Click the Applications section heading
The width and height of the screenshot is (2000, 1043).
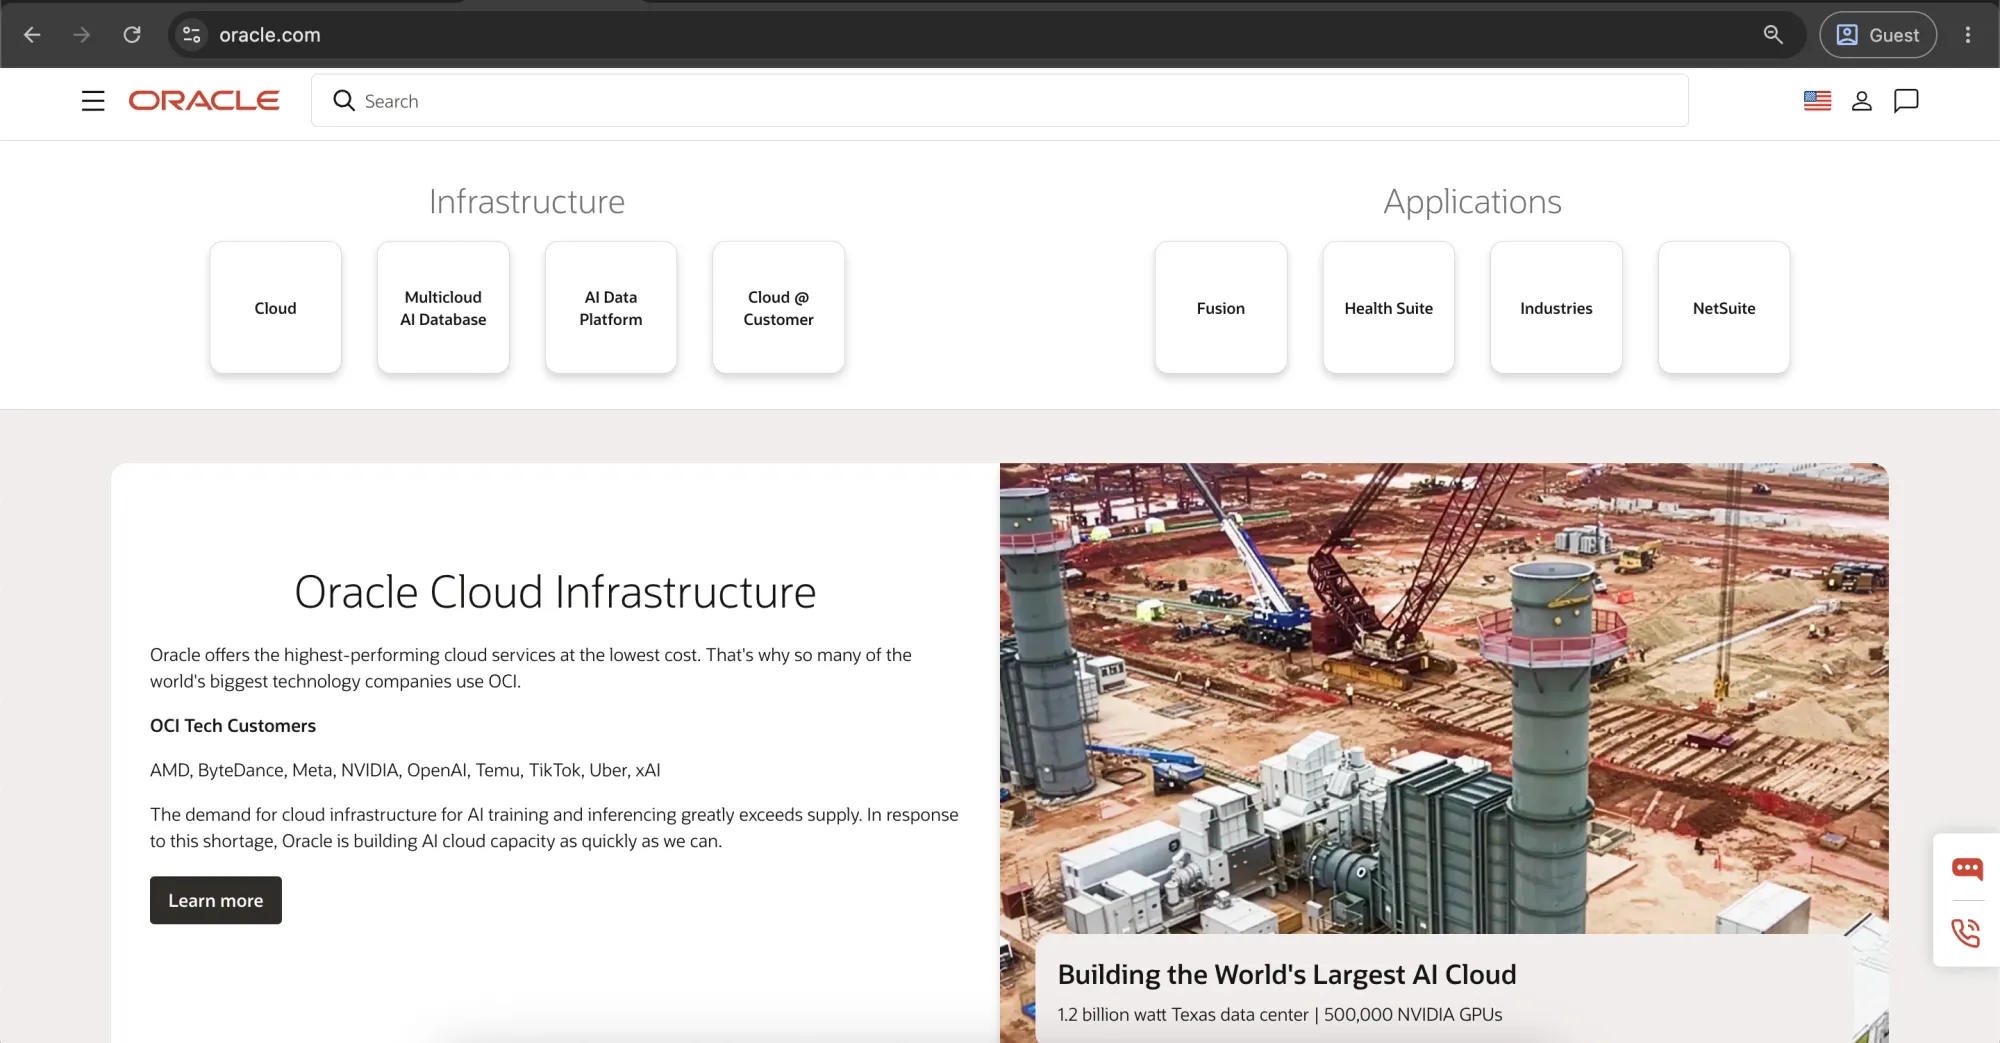(1472, 202)
